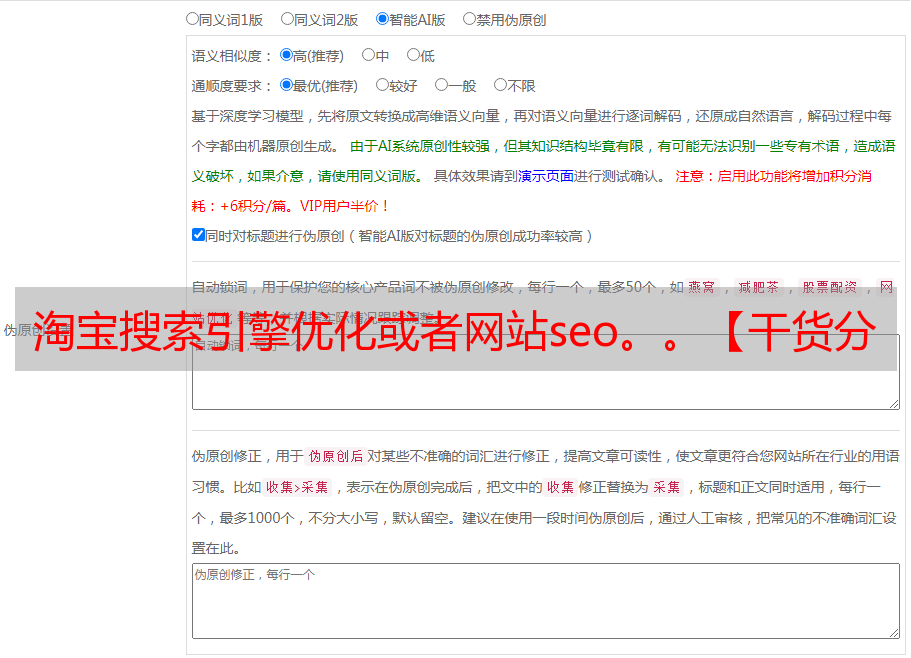Select 禁用伪原创 radio option
Viewport: 911px width, 658px height.
pyautogui.click(x=469, y=19)
